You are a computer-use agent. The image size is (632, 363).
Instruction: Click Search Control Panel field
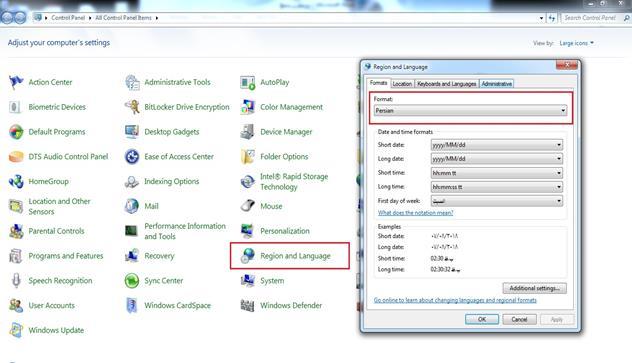click(x=590, y=18)
